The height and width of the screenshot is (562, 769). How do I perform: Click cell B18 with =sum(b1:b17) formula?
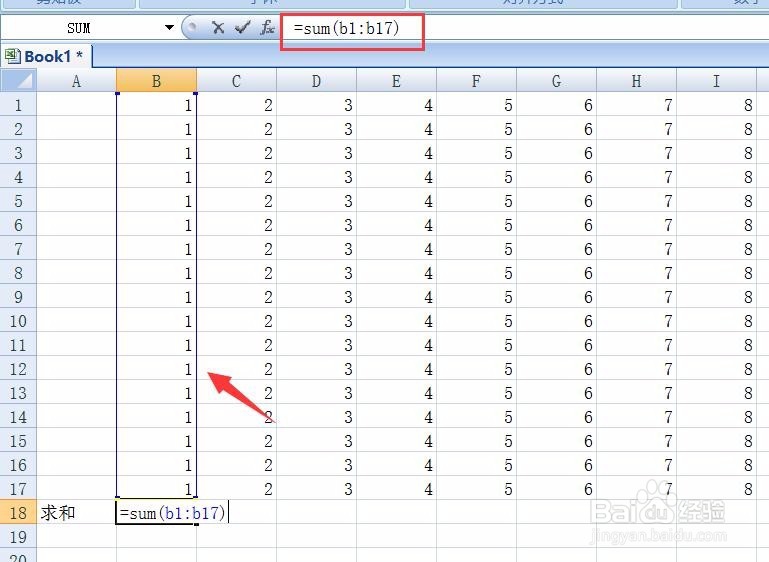(x=156, y=513)
